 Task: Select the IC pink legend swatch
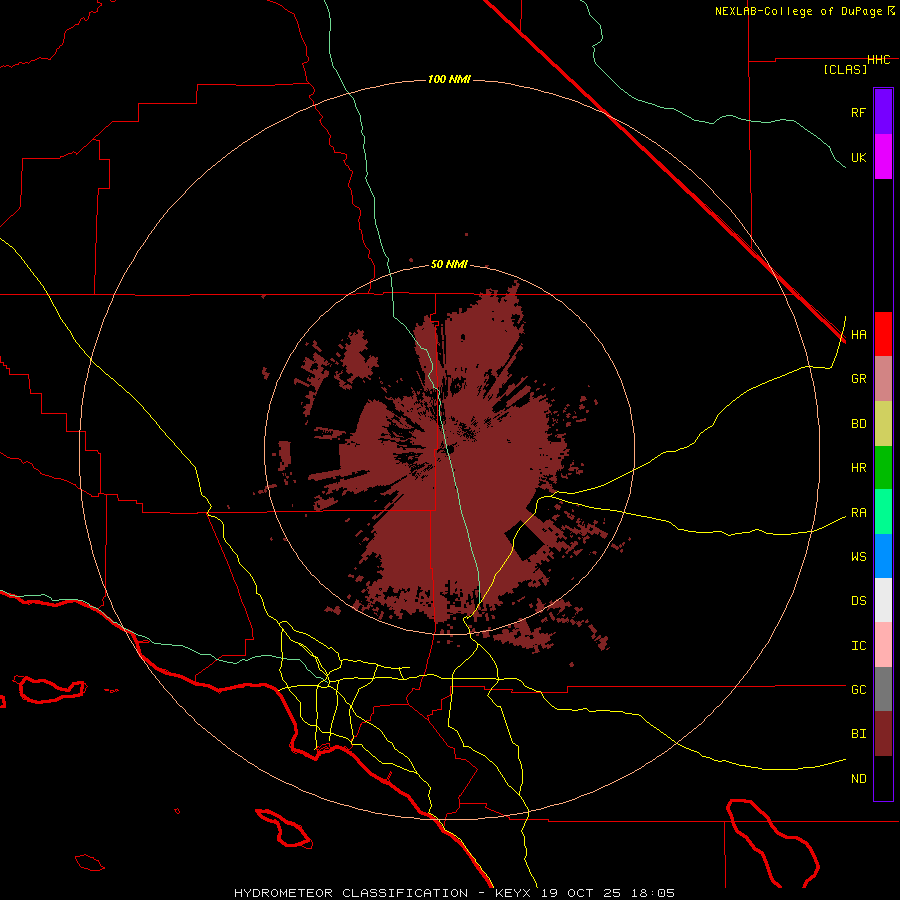click(883, 645)
